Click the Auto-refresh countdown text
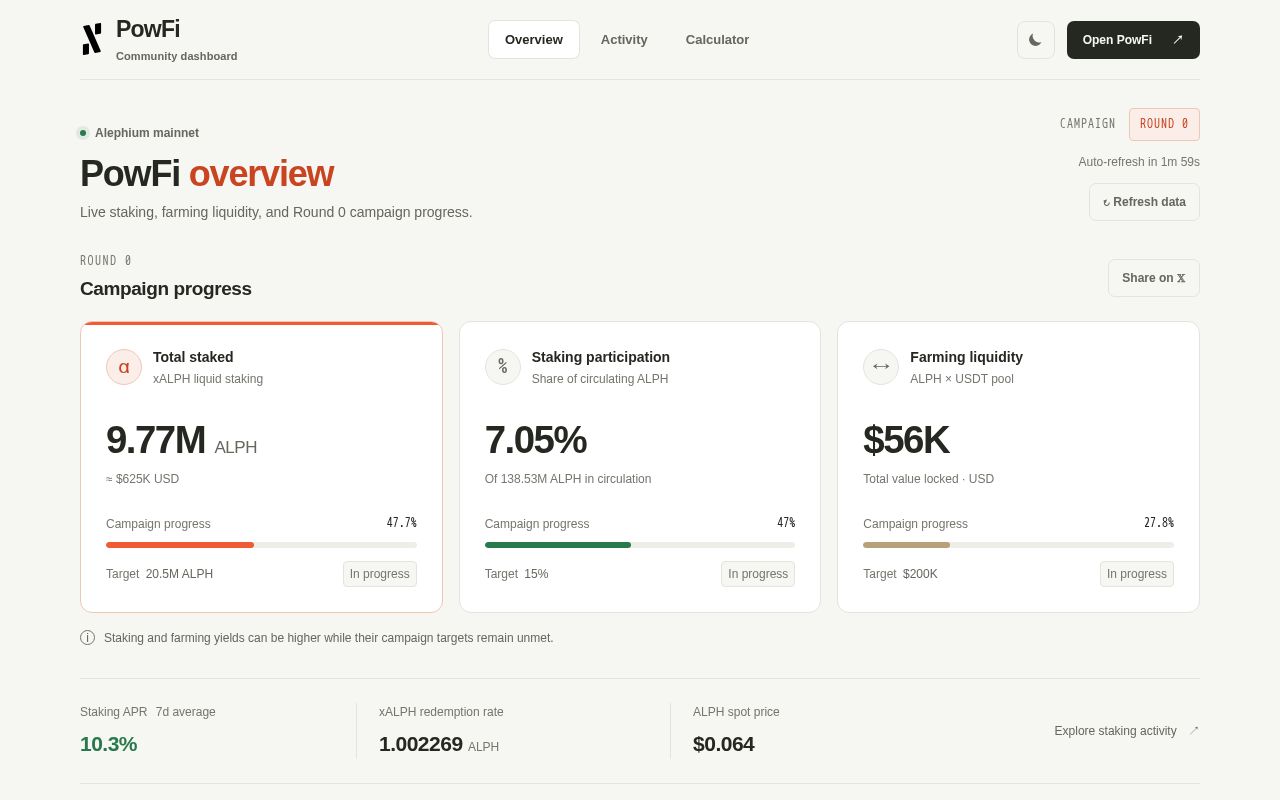The image size is (1280, 800). tap(1139, 162)
